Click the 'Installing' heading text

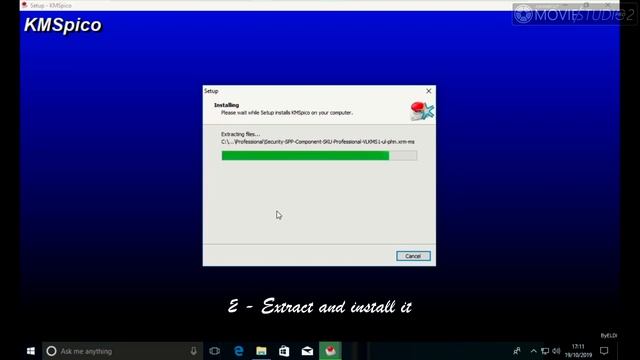227,105
